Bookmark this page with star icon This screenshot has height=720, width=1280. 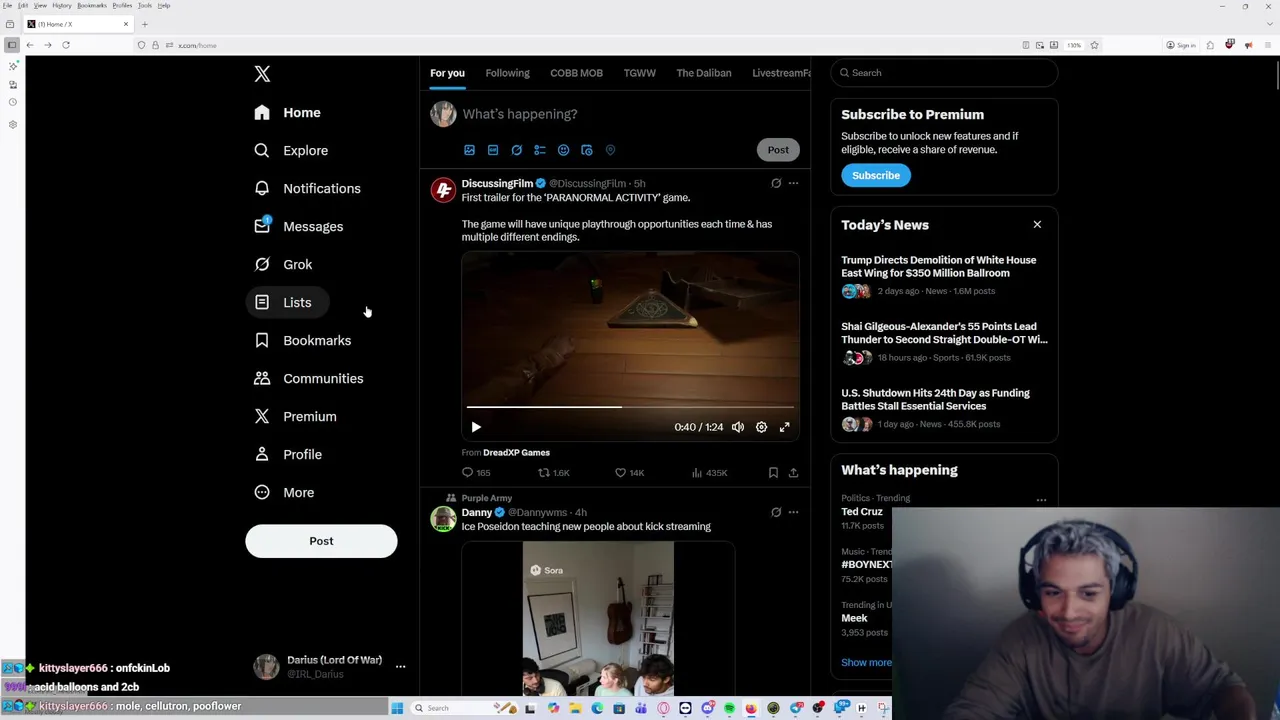point(1094,45)
